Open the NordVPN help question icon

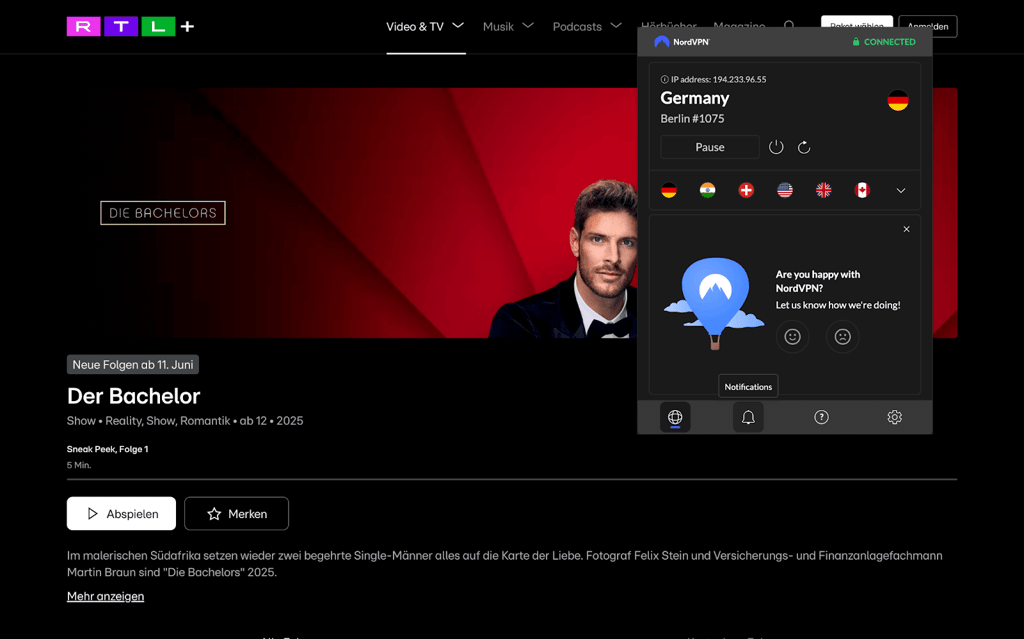click(x=822, y=417)
